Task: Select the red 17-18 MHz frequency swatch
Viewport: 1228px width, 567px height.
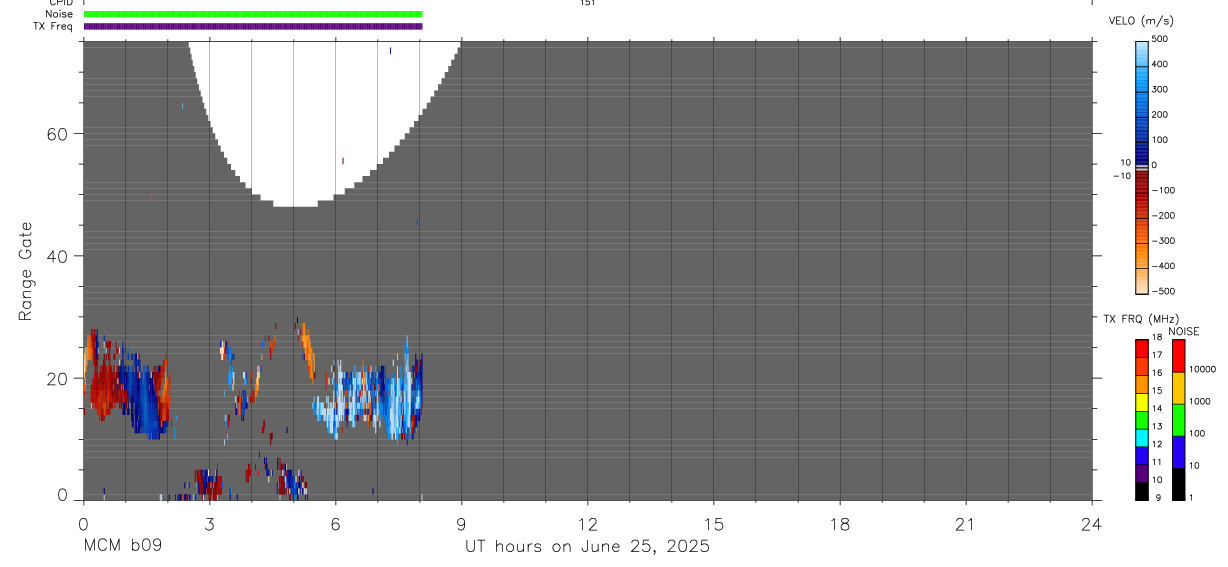Action: 1142,347
